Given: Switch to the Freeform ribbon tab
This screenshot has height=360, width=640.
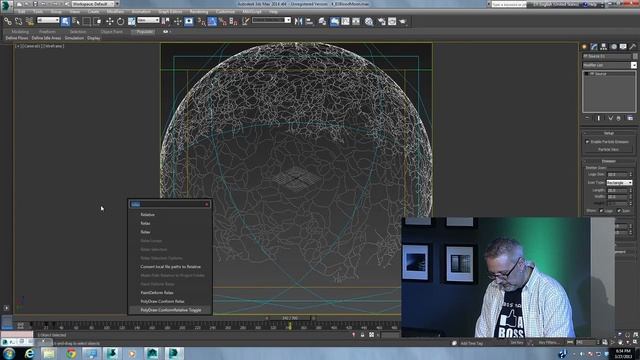Looking at the screenshot, I should (47, 31).
